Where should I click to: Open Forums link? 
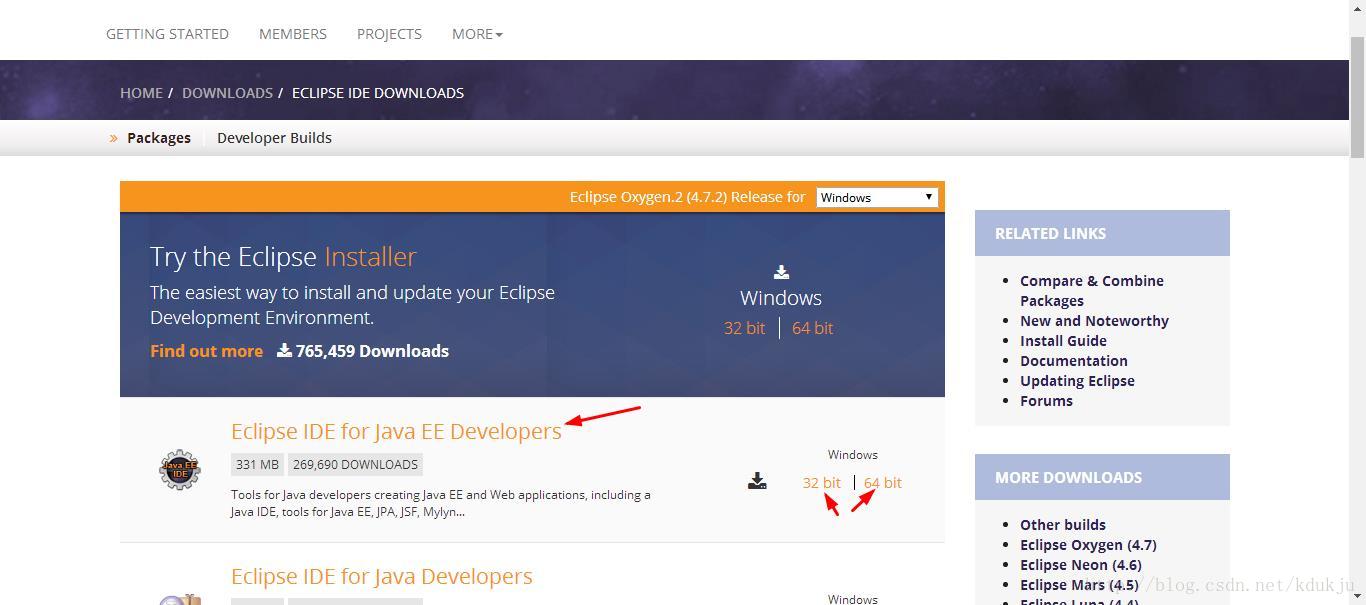tap(1046, 401)
